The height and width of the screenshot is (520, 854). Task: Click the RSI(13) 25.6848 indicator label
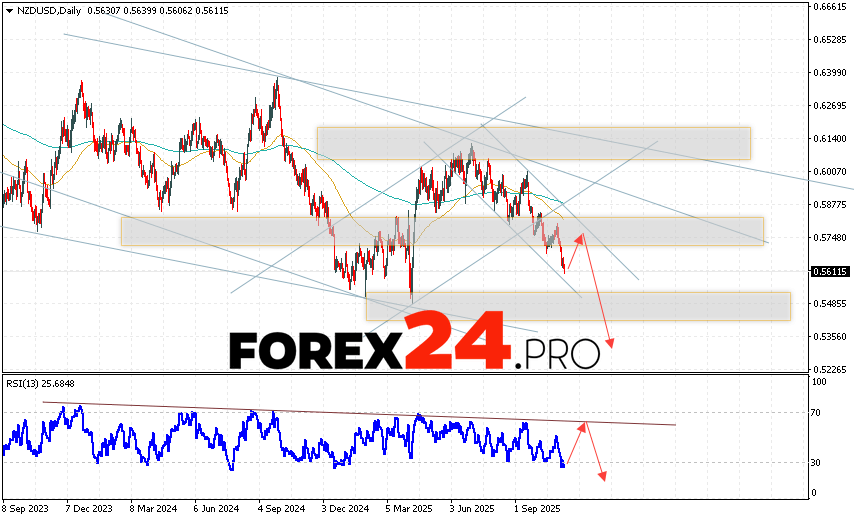(42, 384)
